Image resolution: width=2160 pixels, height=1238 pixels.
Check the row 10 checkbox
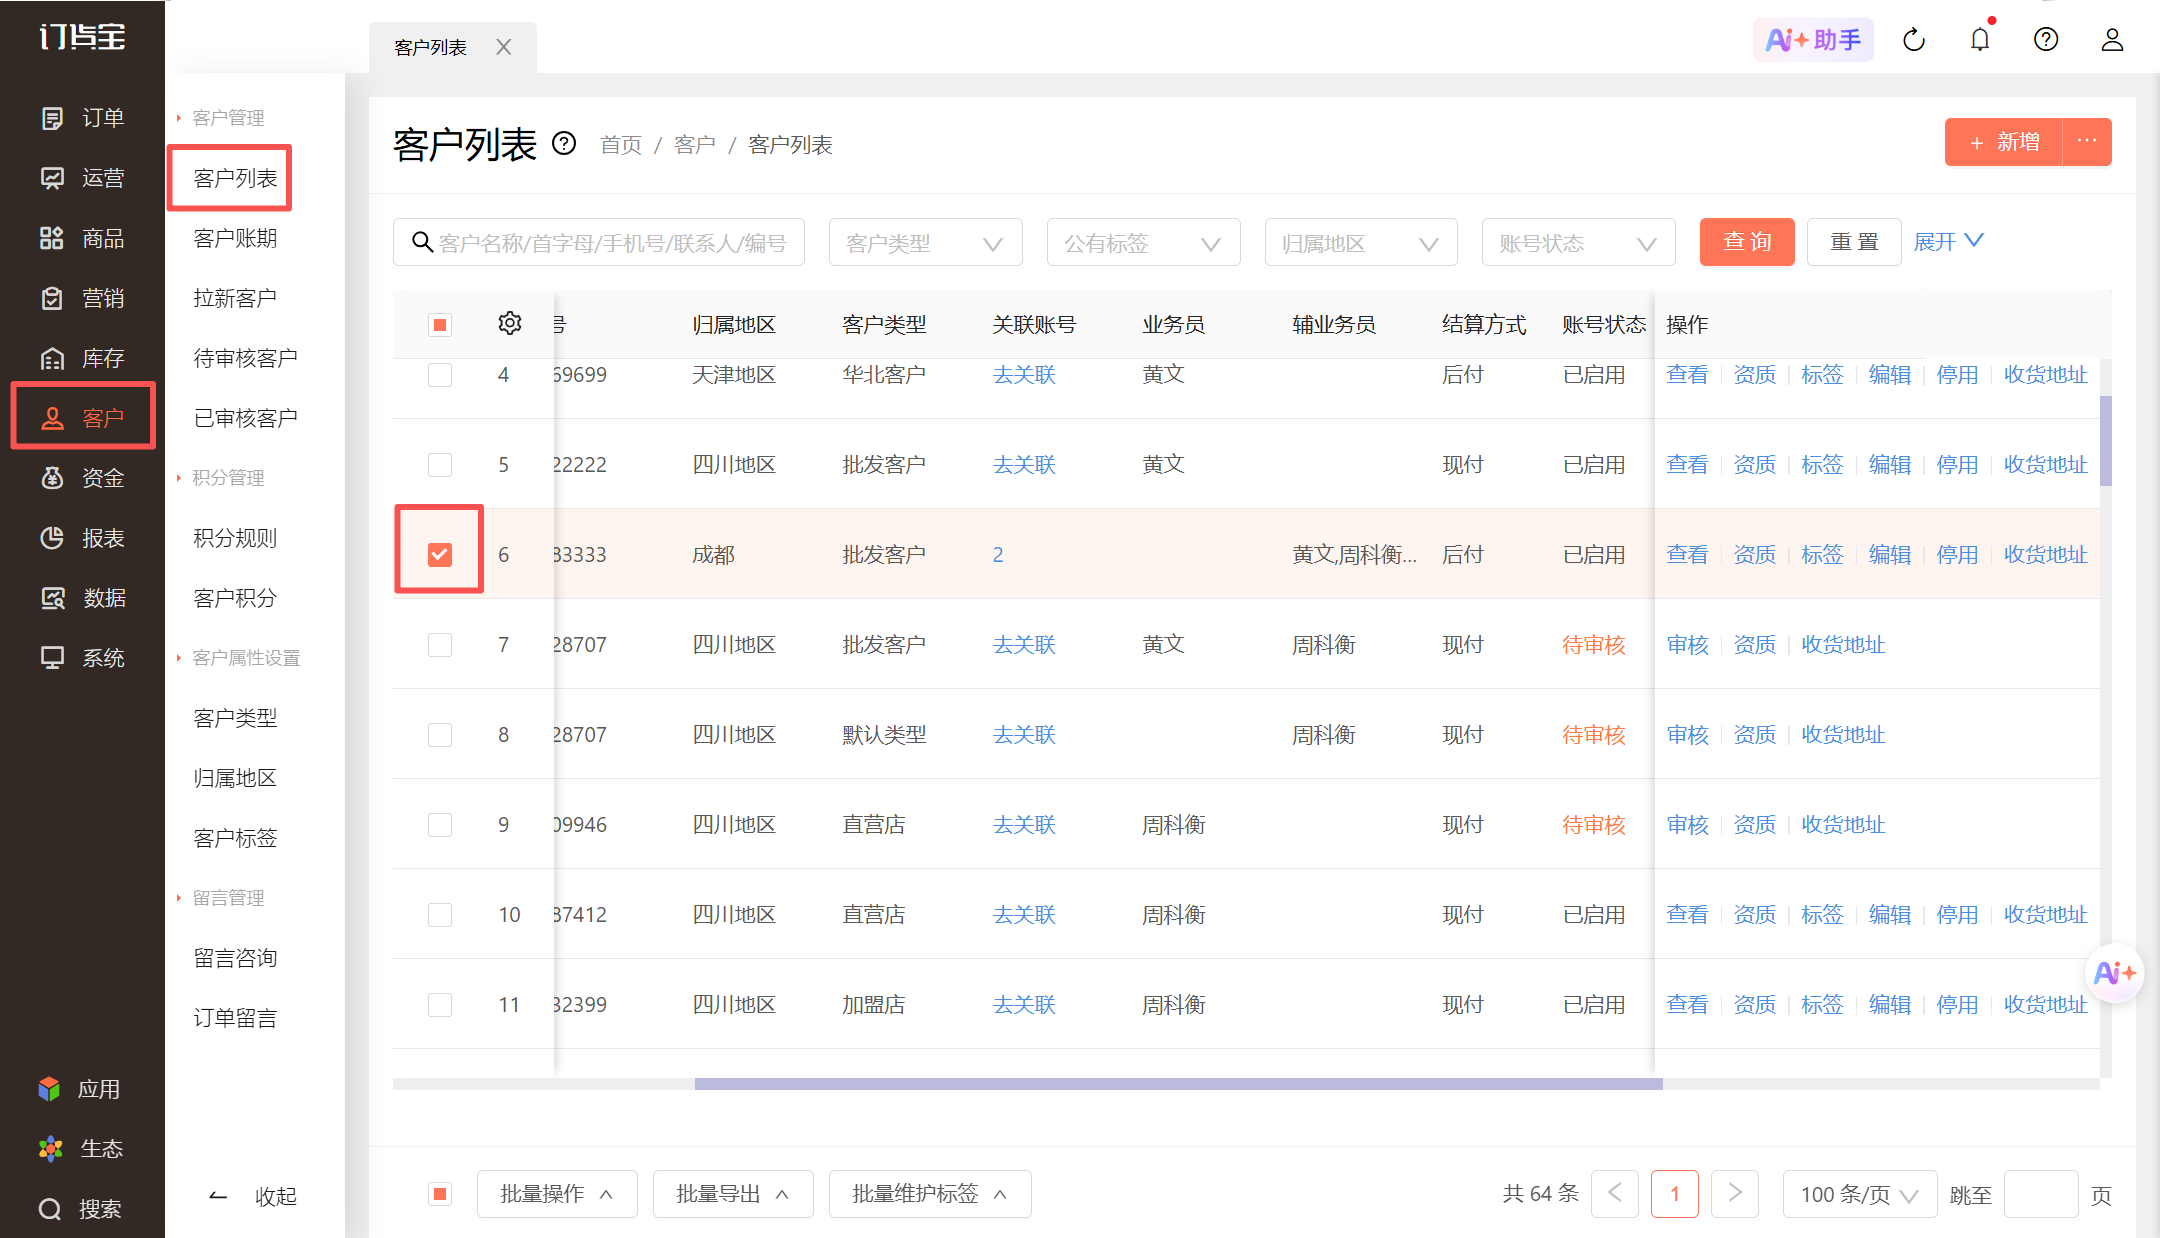440,915
